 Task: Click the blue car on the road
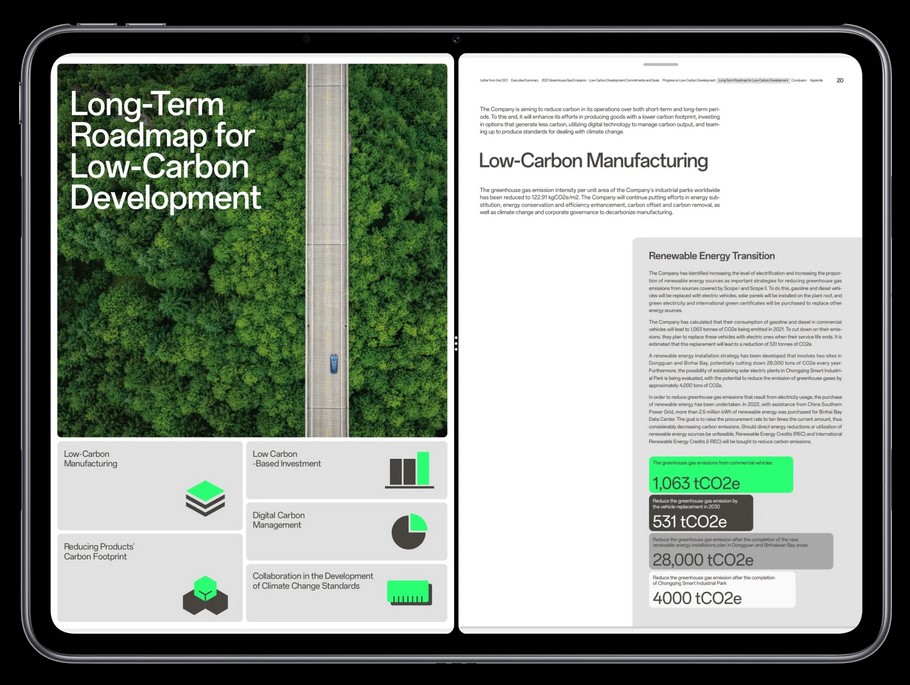(333, 364)
